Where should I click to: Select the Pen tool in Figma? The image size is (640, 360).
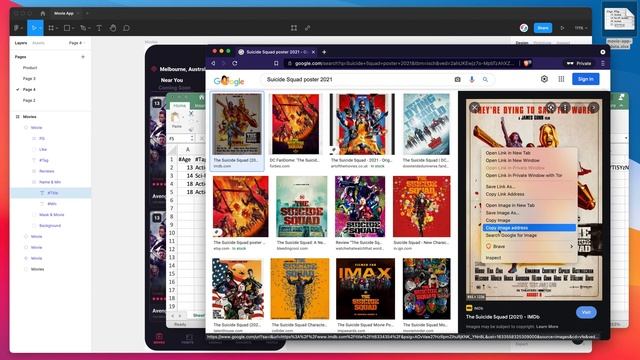(x=83, y=28)
